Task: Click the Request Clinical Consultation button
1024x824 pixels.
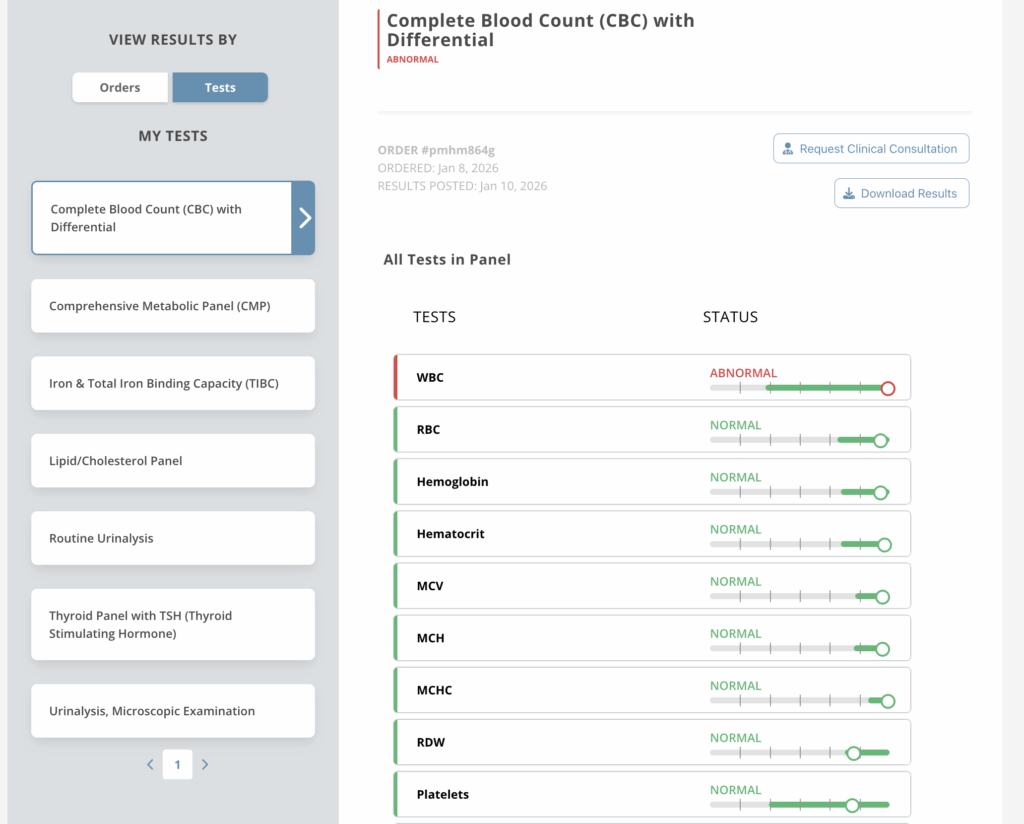Action: 870,148
